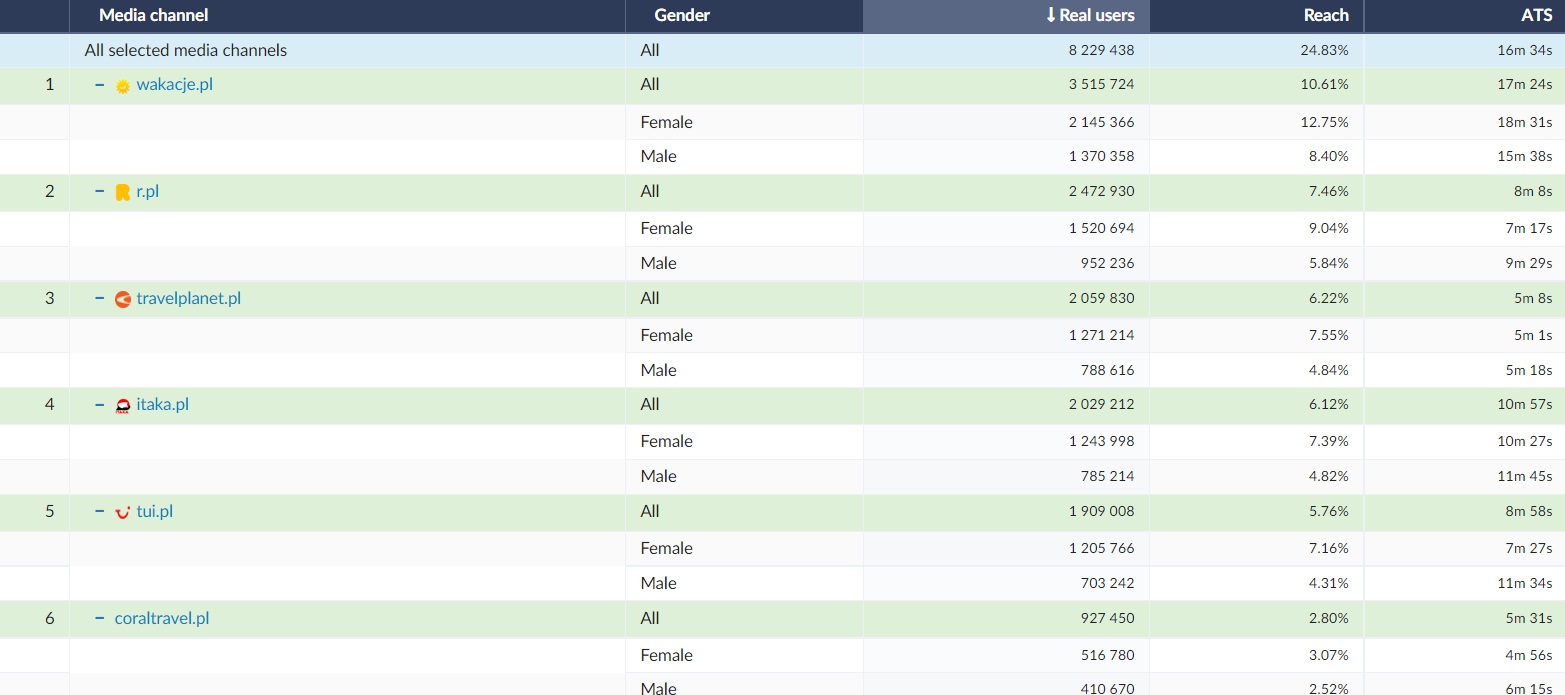Click the itaka.pl logo icon

(x=123, y=406)
